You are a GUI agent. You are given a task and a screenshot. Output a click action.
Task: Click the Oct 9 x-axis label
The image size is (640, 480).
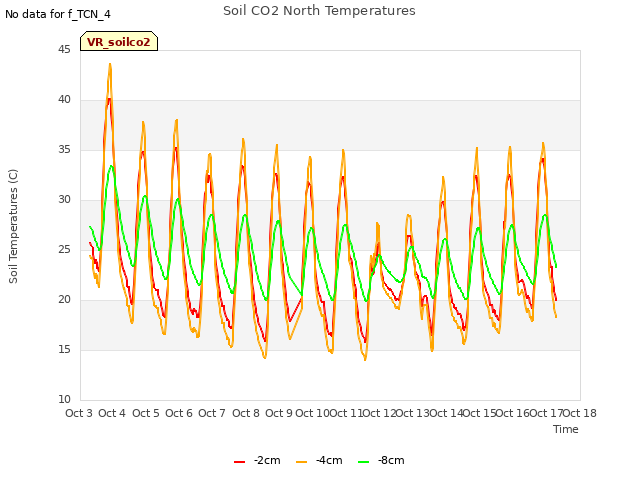click(x=279, y=413)
